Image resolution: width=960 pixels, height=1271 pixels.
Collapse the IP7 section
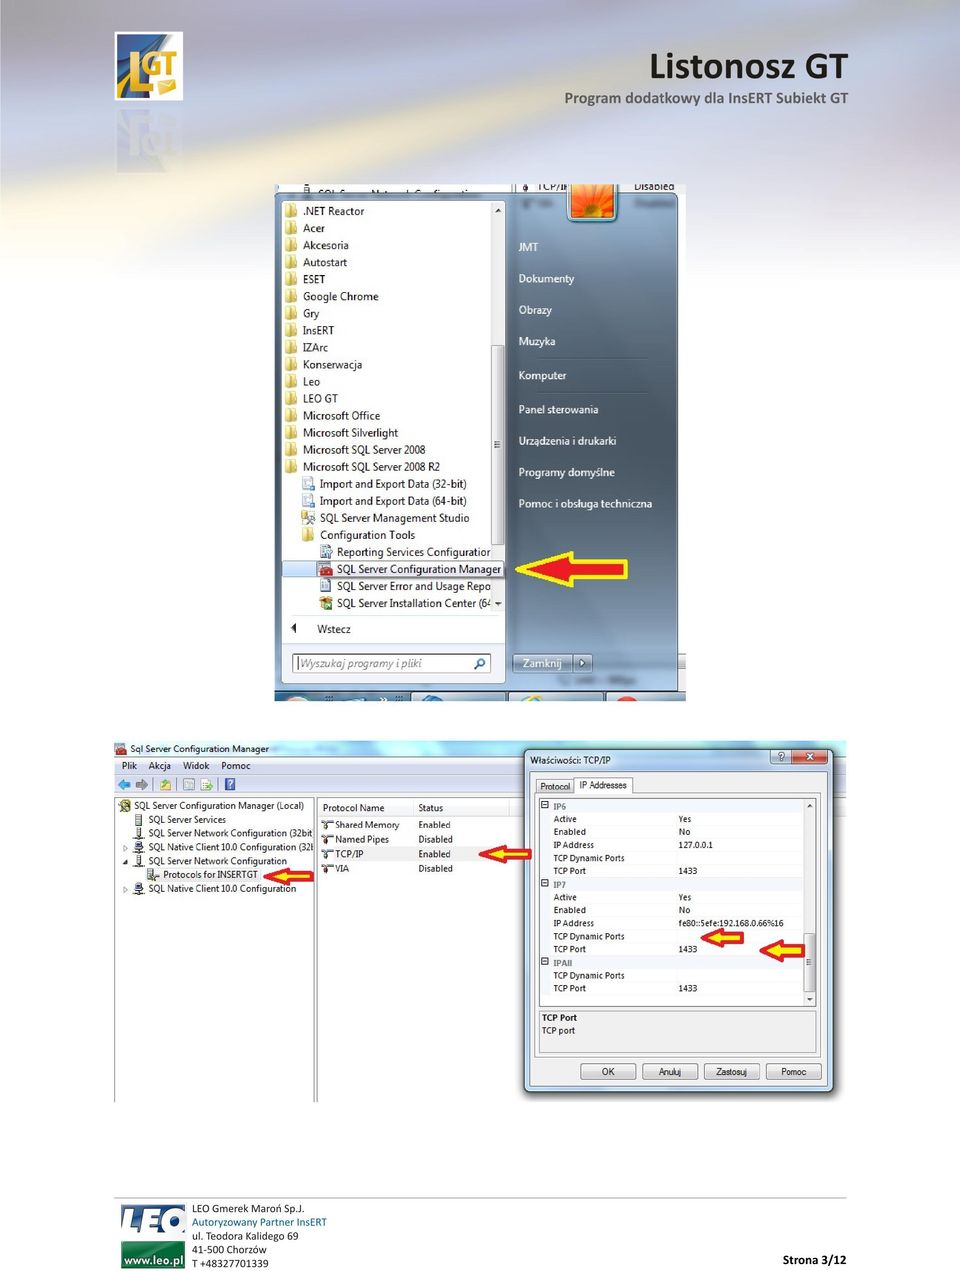(545, 884)
